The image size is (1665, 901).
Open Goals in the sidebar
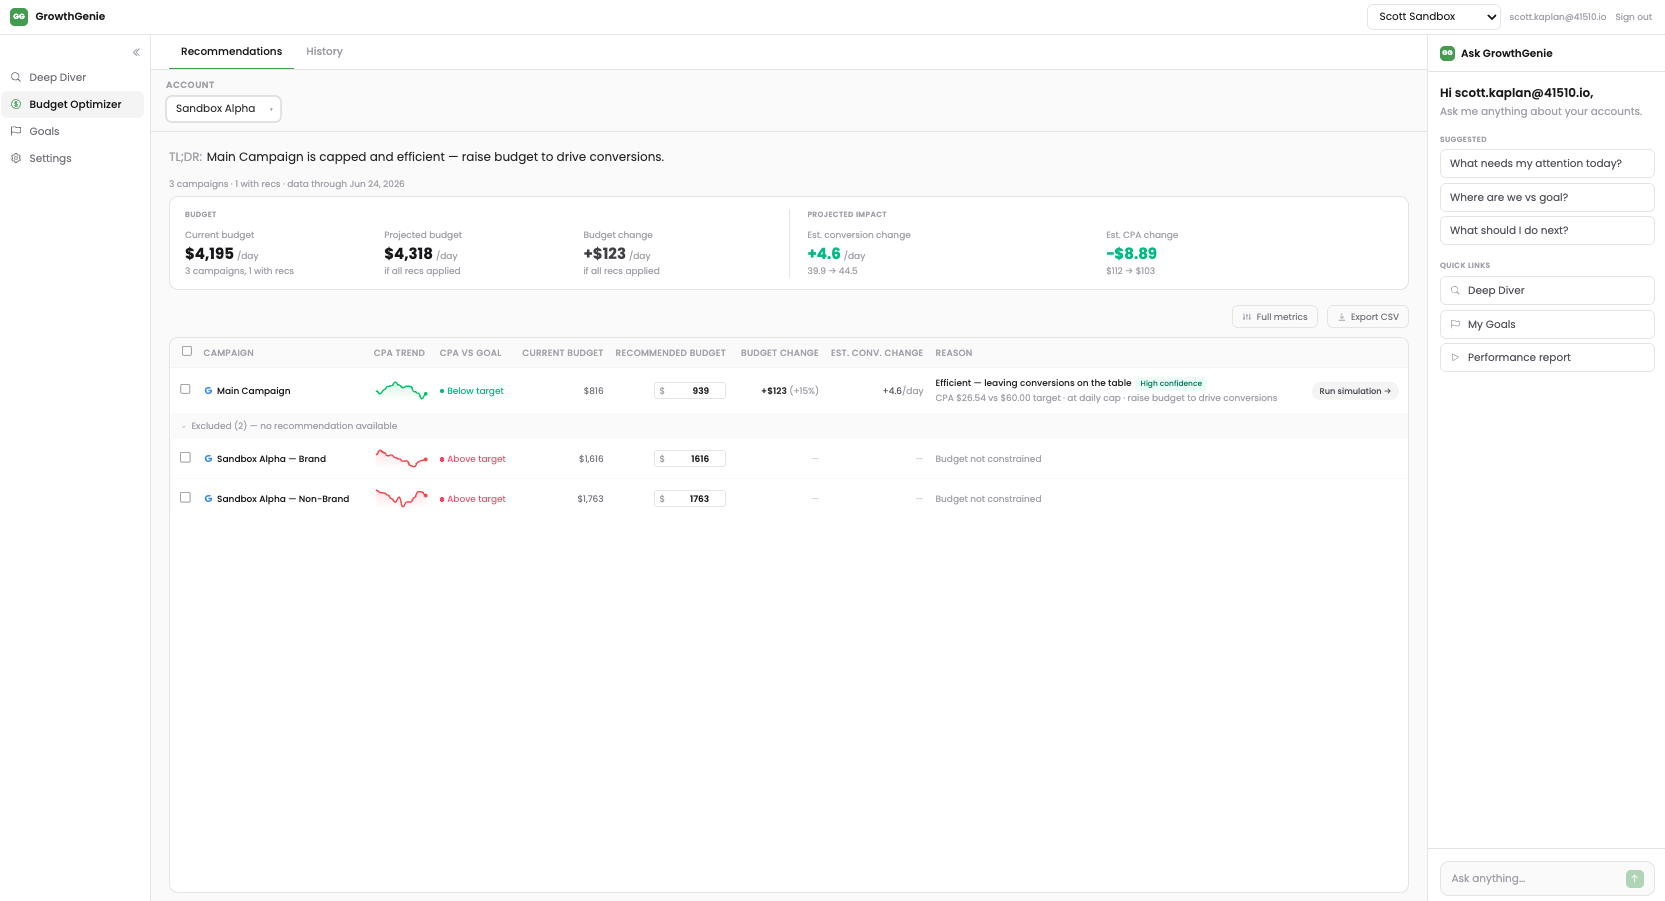click(73, 131)
